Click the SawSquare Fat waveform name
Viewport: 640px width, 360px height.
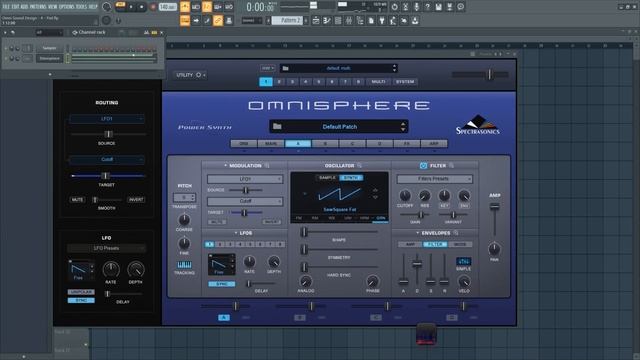pos(340,209)
